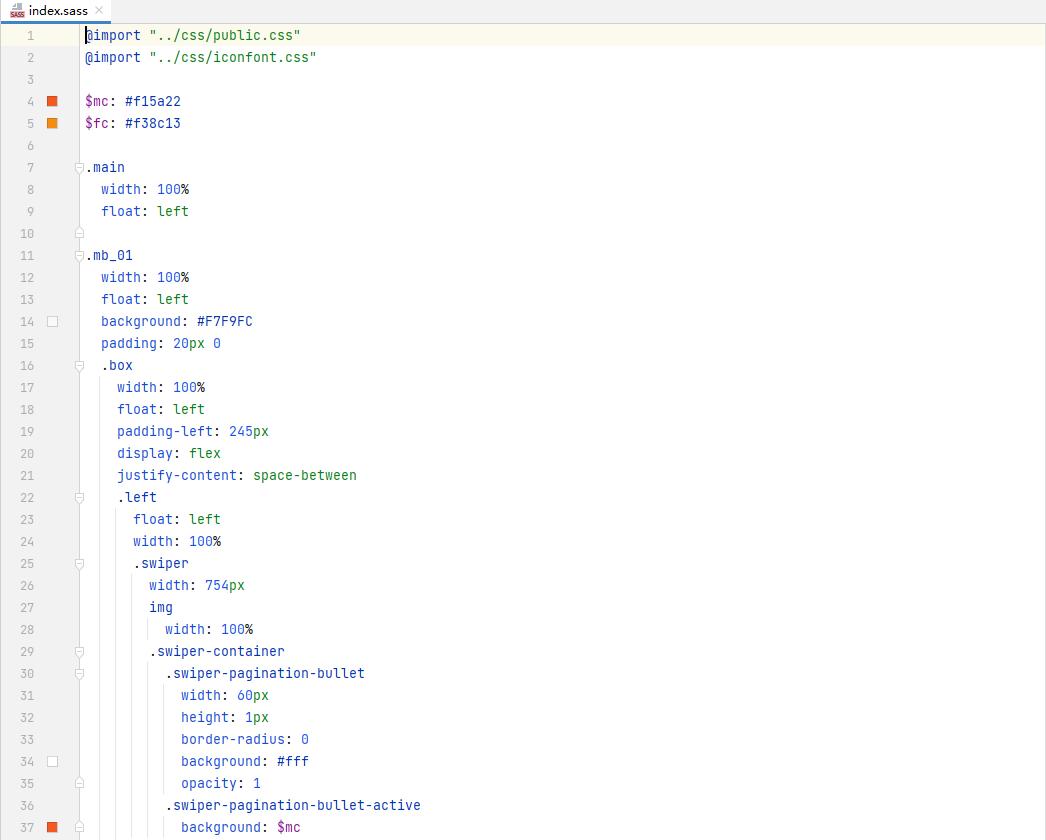Click fold end marker at line 10
The height and width of the screenshot is (840, 1046).
(79, 234)
